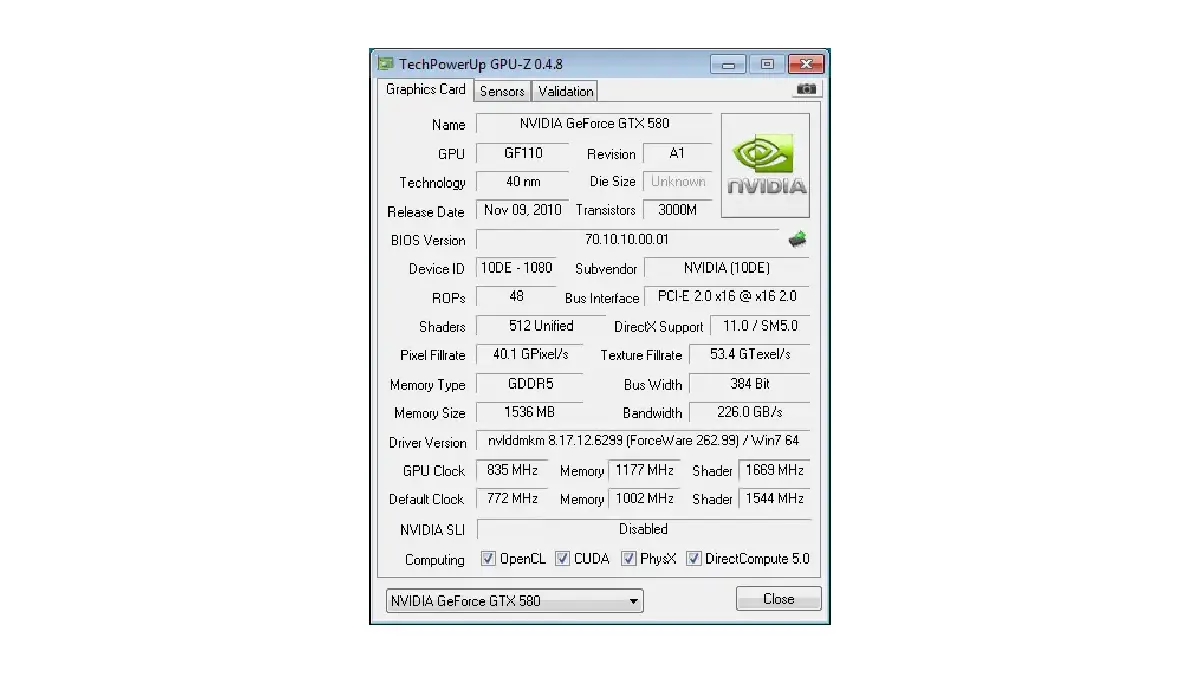Click the Default Clock field 772 MHz
This screenshot has width=1200, height=675.
512,498
